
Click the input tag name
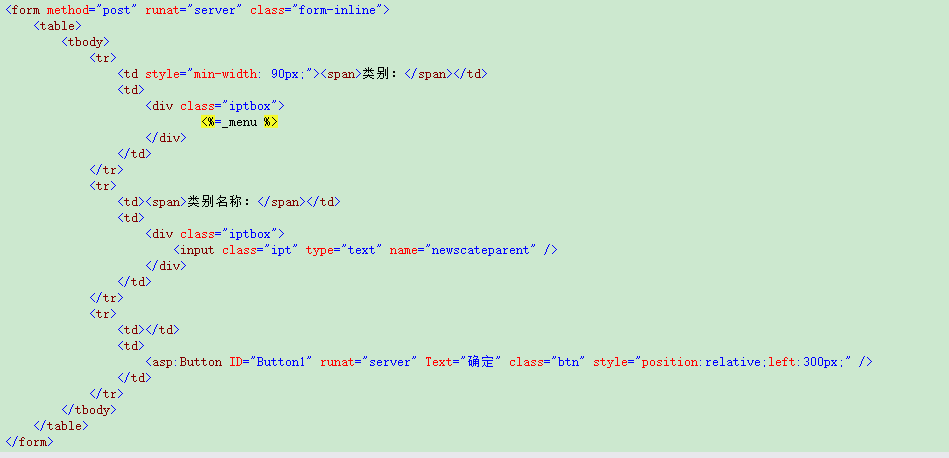click(197, 250)
